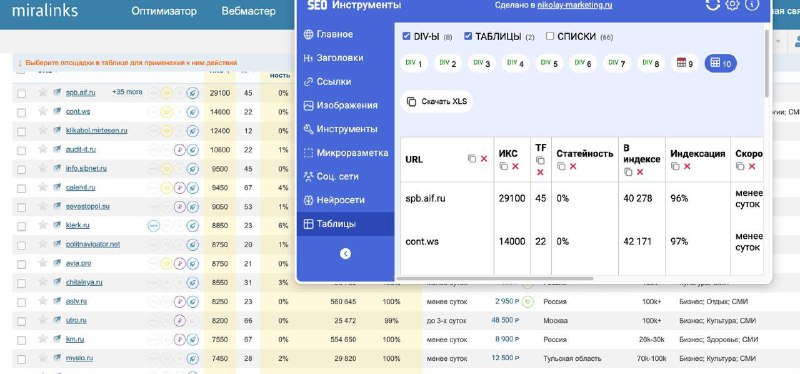This screenshot has width=800, height=374.
Task: Expand the +35 more link for spb.aif.ru
Action: [x=127, y=92]
